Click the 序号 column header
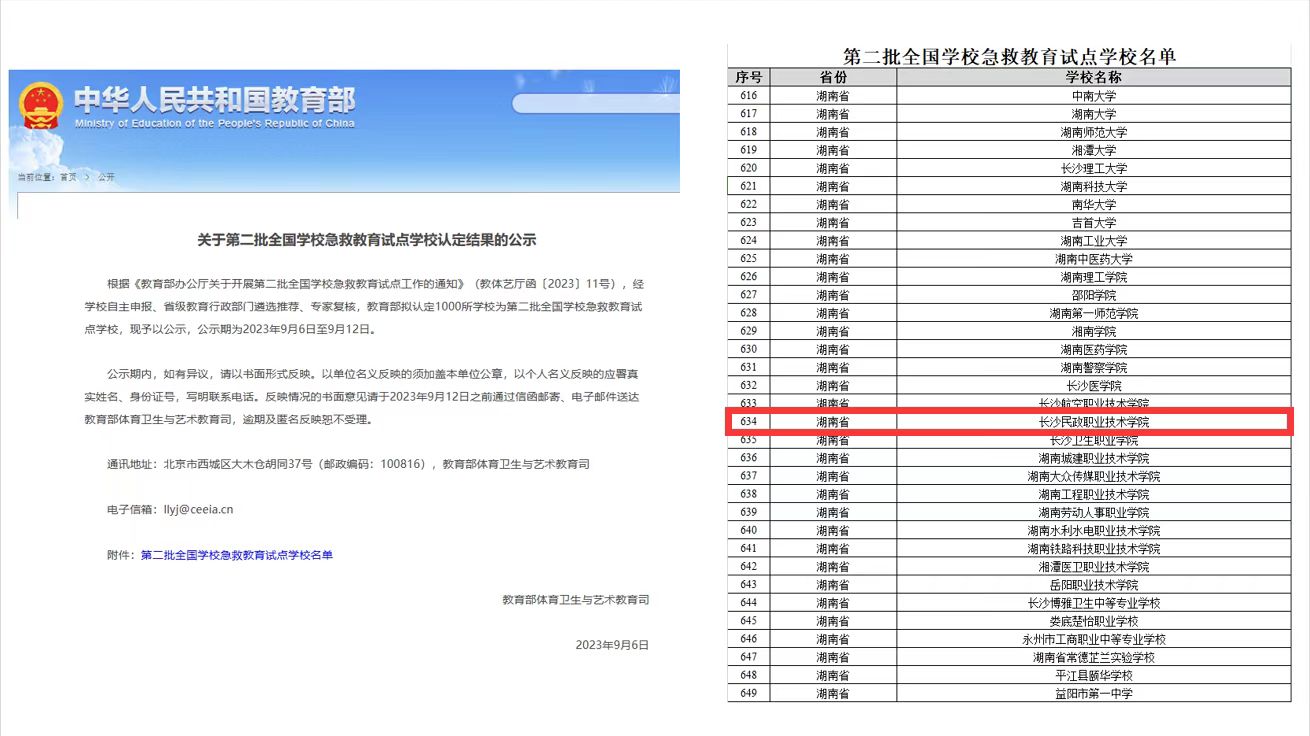 point(749,77)
